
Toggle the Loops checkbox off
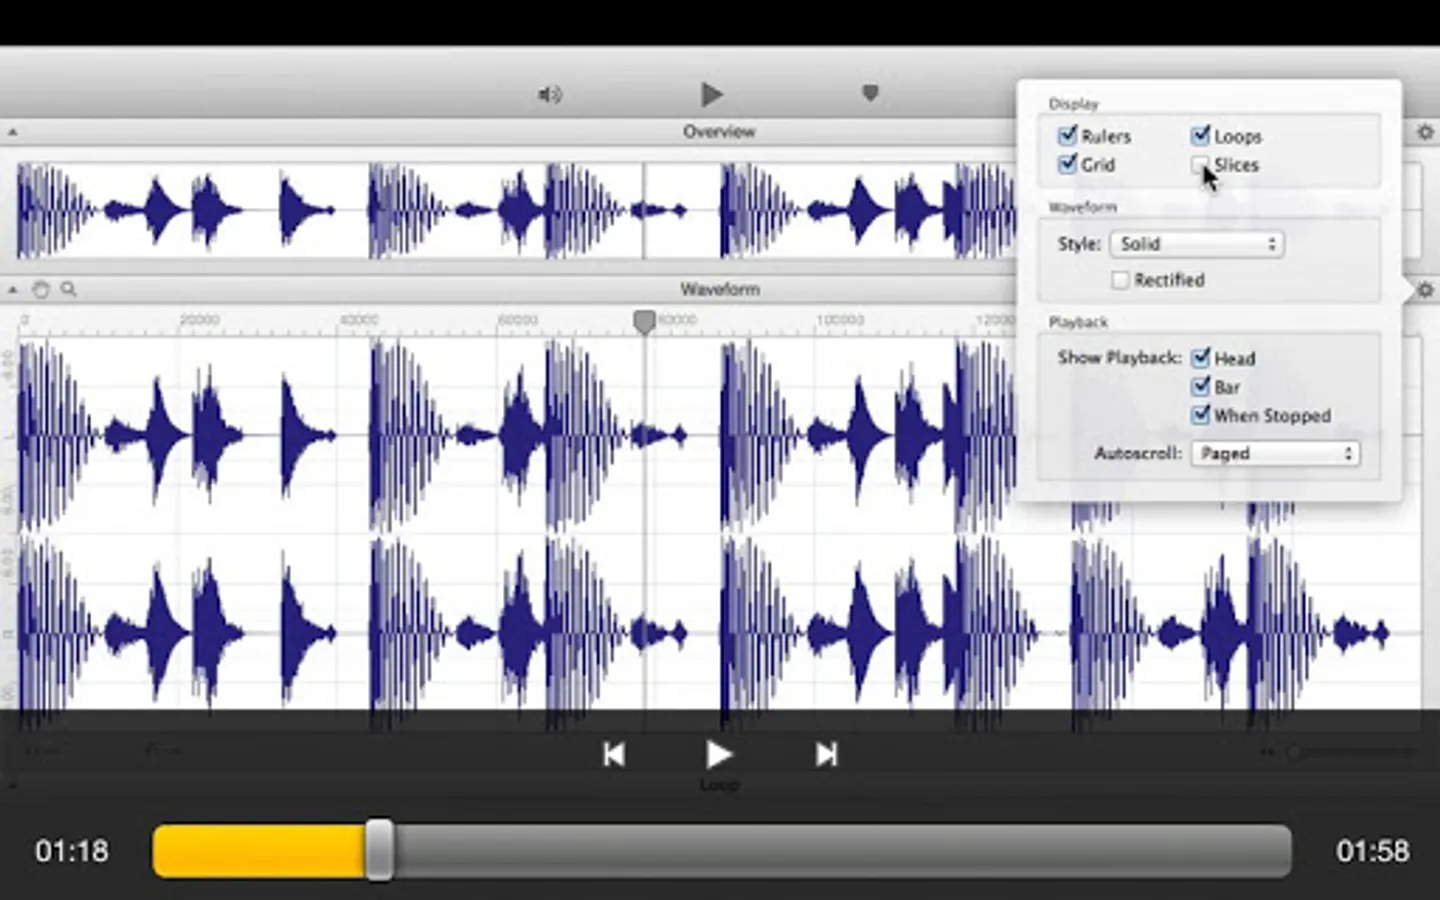pyautogui.click(x=1200, y=136)
